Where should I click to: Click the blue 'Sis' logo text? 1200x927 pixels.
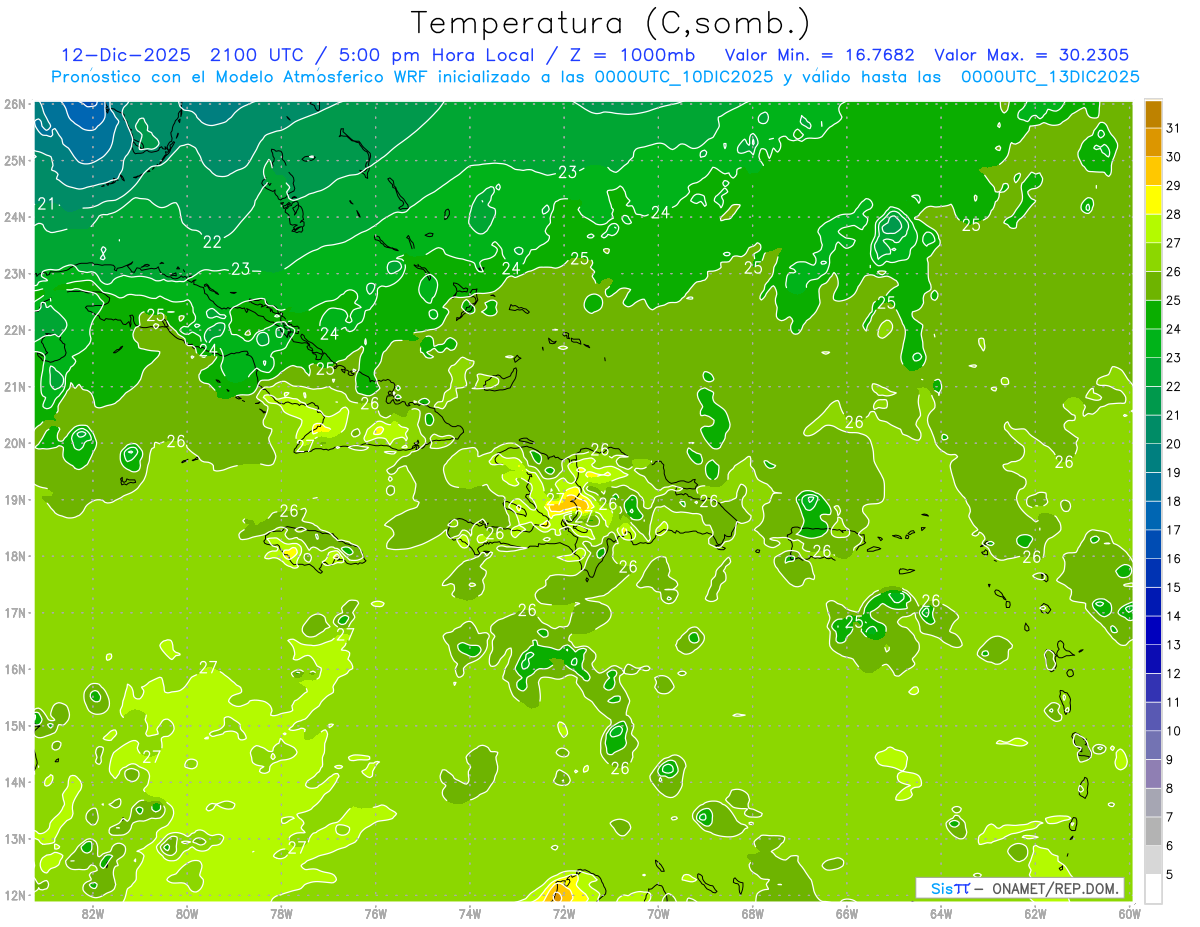pos(941,888)
